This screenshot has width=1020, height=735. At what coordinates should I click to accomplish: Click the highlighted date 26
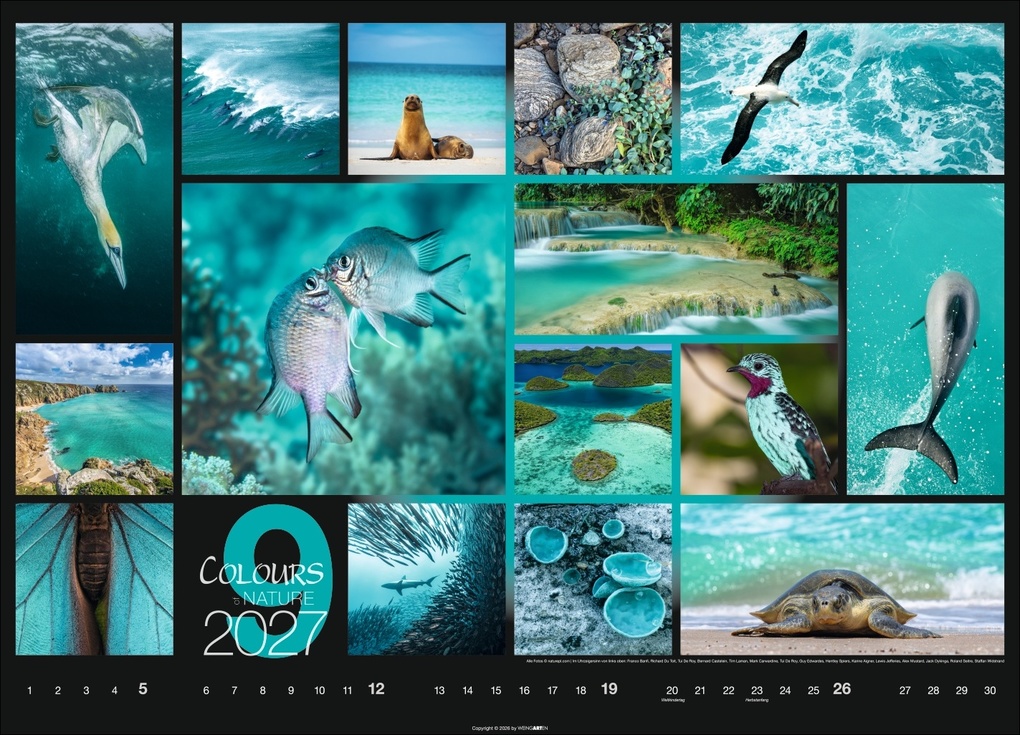[845, 690]
